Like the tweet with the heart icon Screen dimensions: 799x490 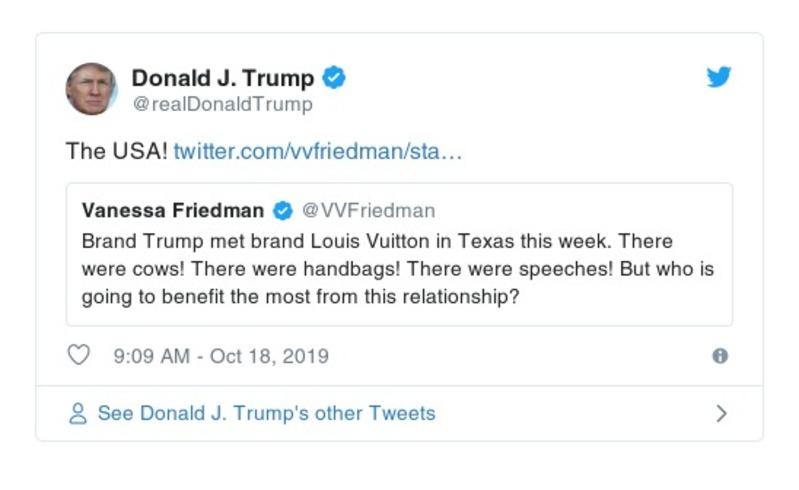pos(78,356)
